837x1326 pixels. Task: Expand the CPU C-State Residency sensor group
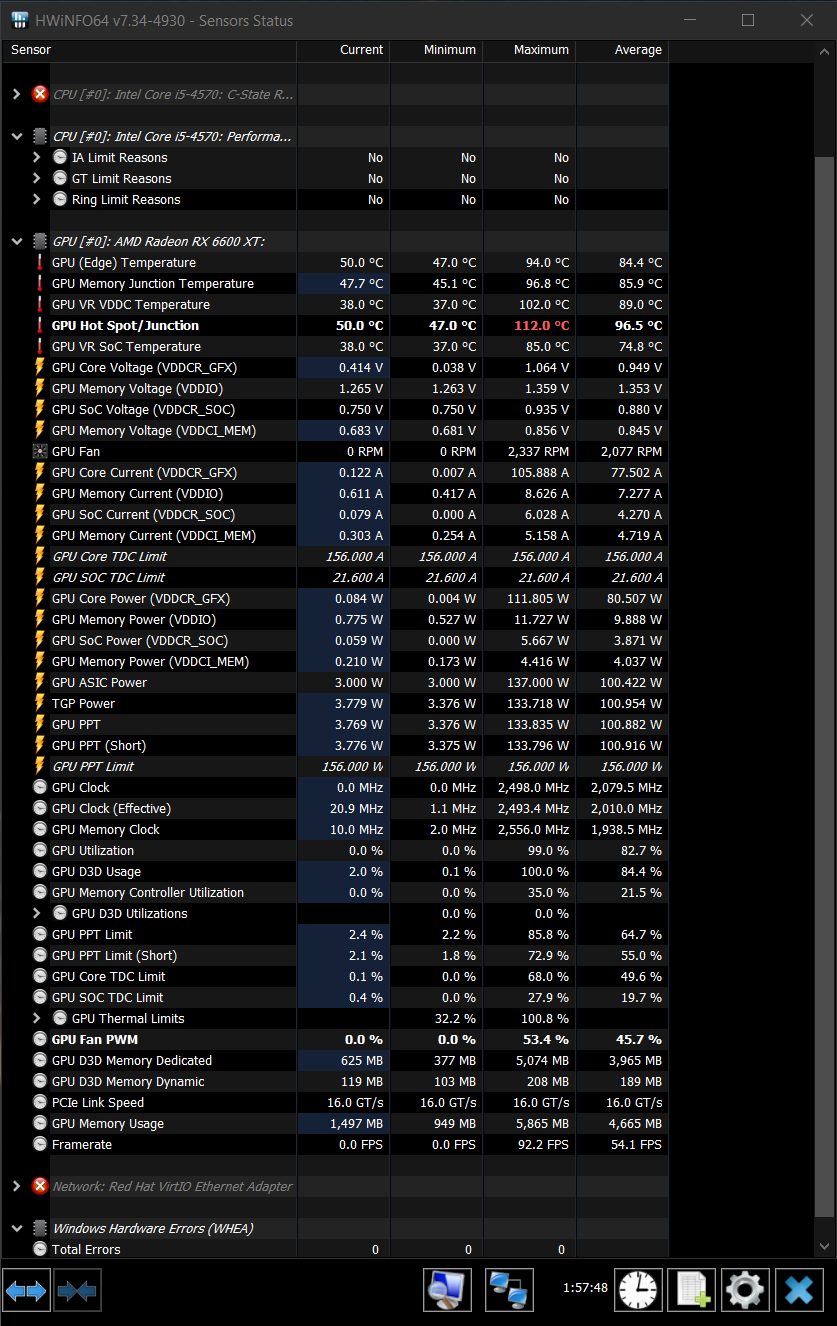[16, 94]
